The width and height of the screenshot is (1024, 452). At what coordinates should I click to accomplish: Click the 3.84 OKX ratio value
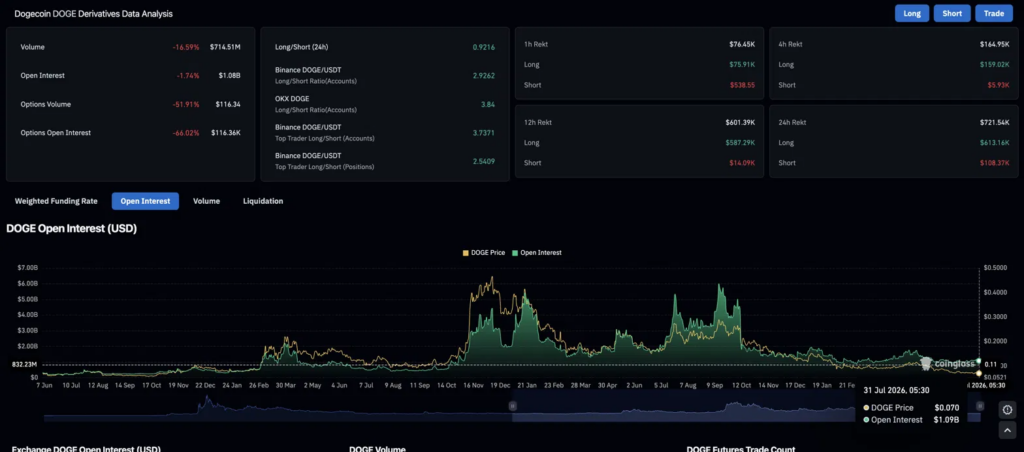(488, 104)
